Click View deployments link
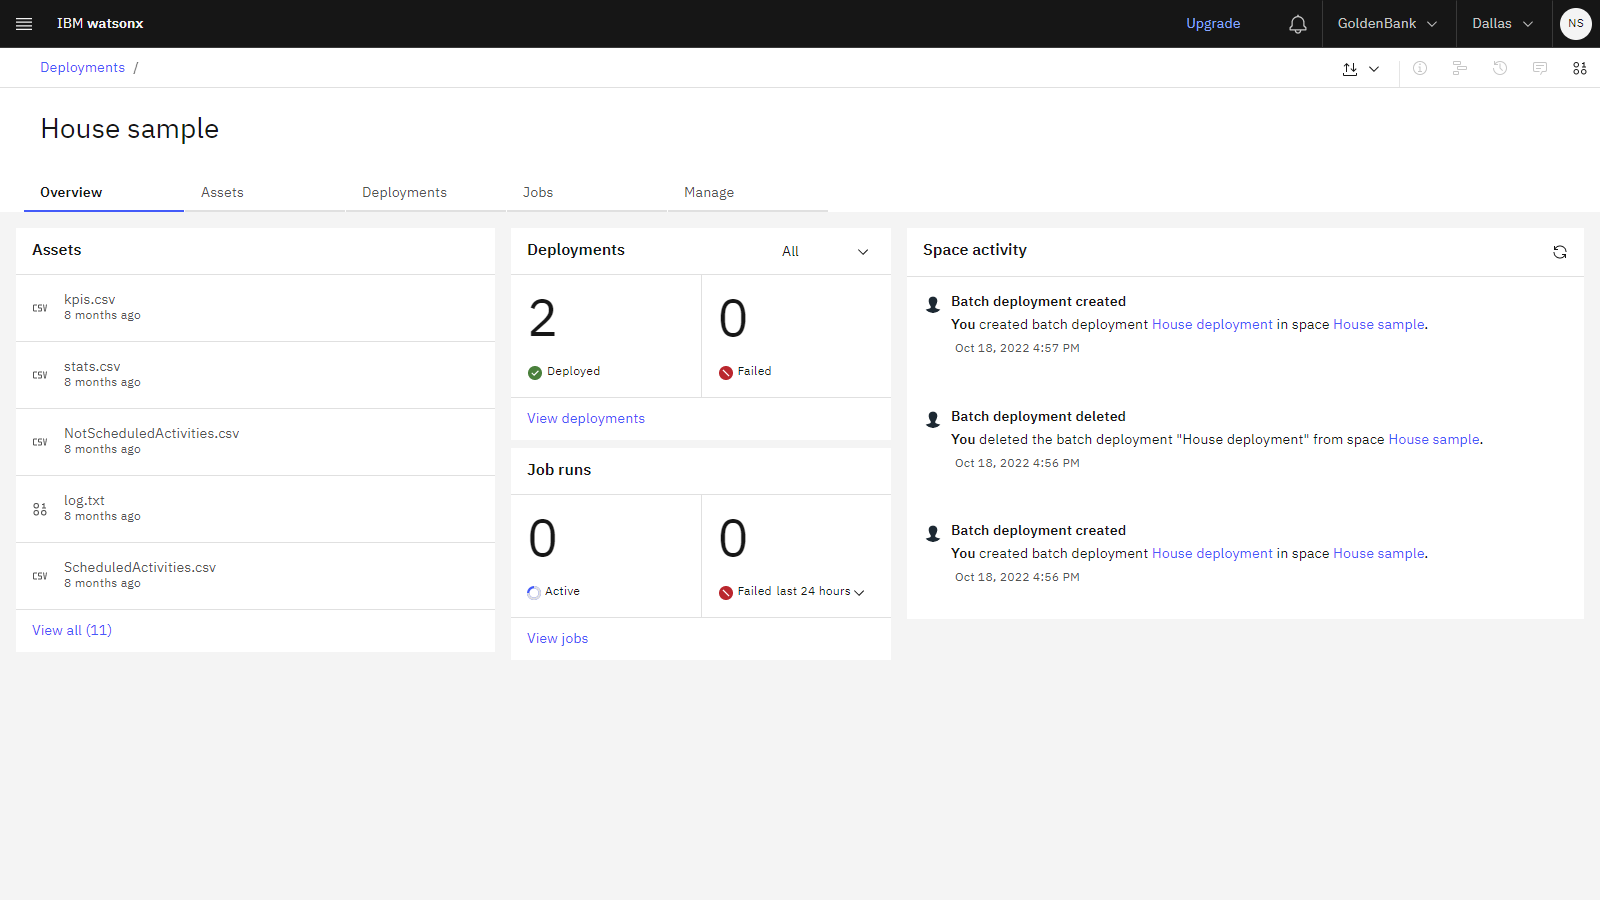 [x=586, y=418]
